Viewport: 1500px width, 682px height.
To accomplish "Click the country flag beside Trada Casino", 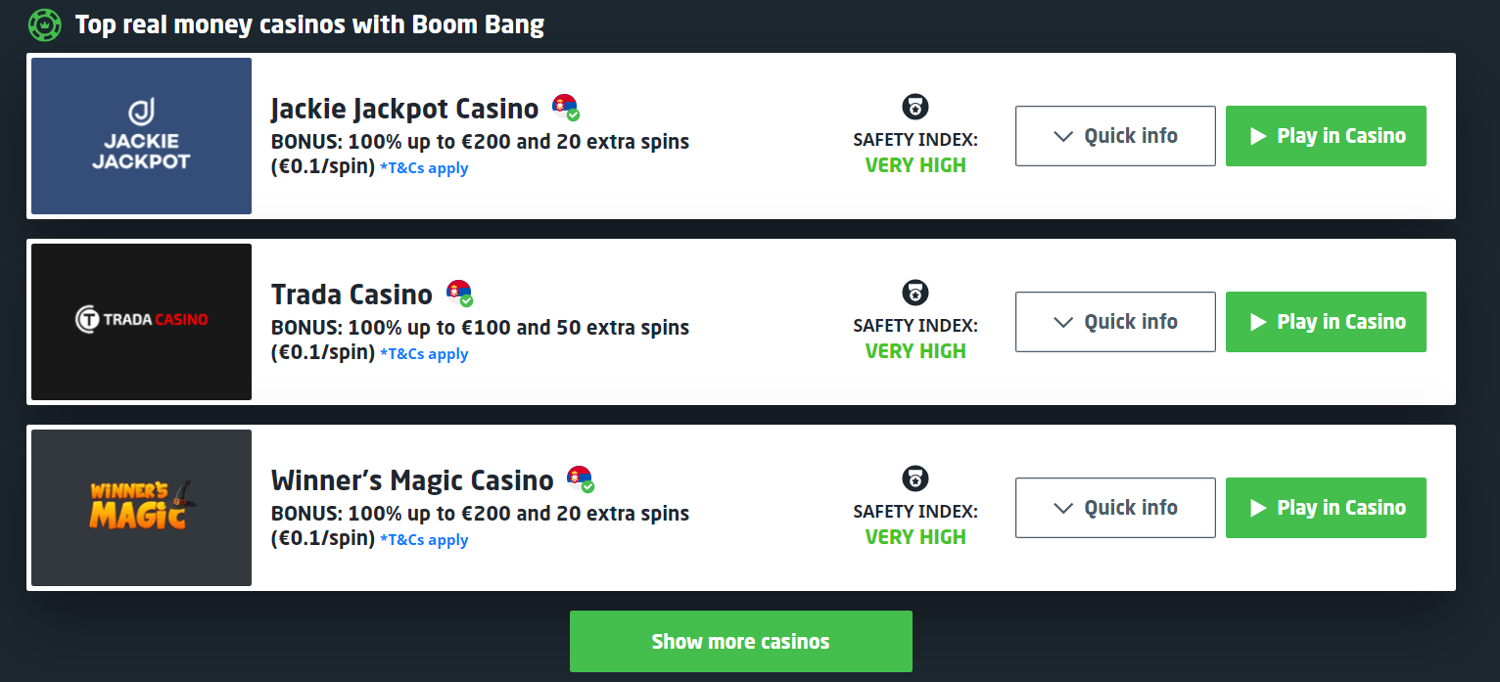I will [x=459, y=293].
